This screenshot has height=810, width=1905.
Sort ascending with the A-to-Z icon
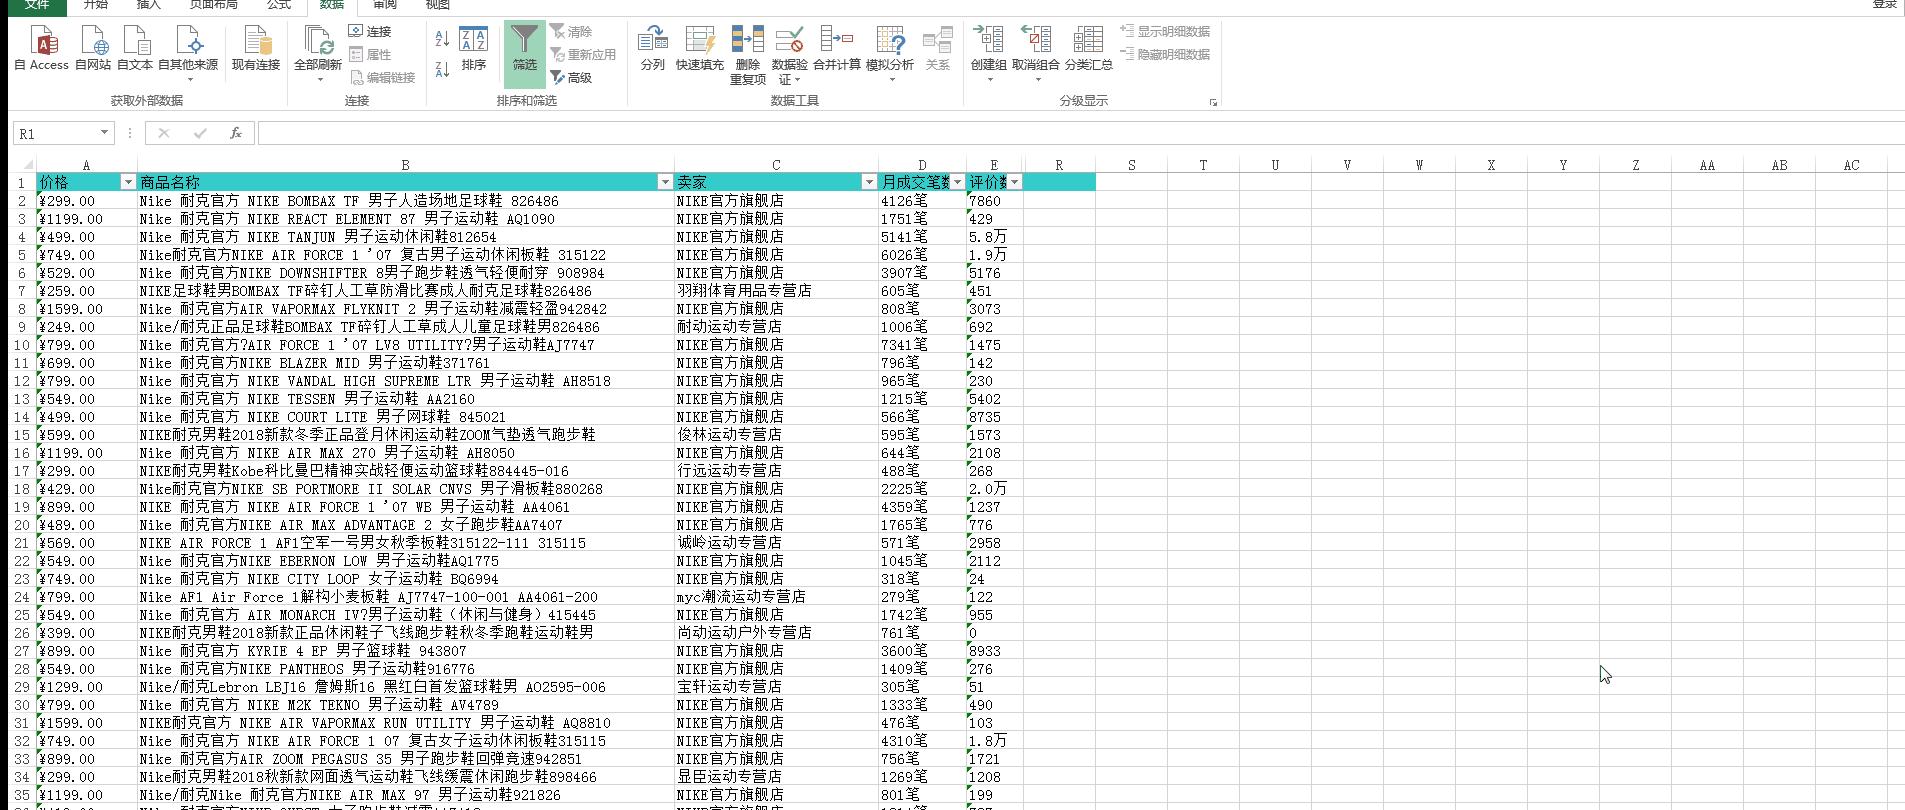point(442,39)
